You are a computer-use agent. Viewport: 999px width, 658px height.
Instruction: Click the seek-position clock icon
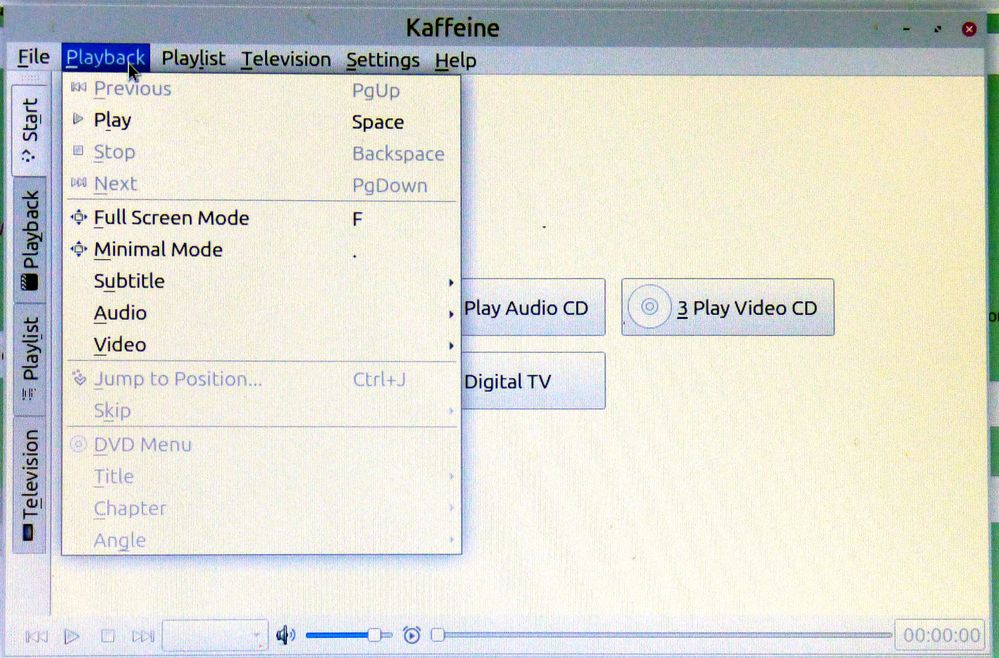tap(411, 635)
